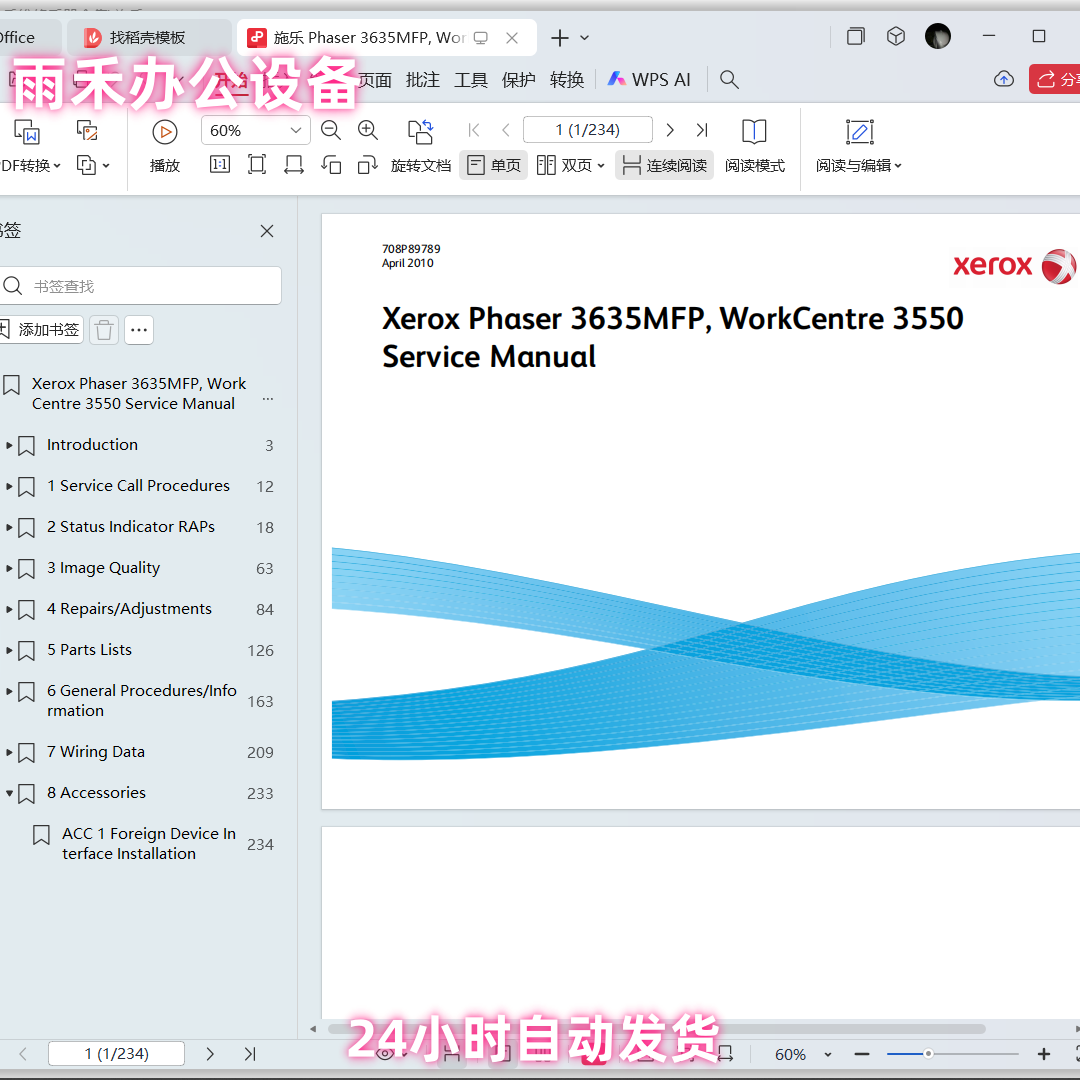
Task: Click the PDF to image convert icon
Action: coord(87,130)
